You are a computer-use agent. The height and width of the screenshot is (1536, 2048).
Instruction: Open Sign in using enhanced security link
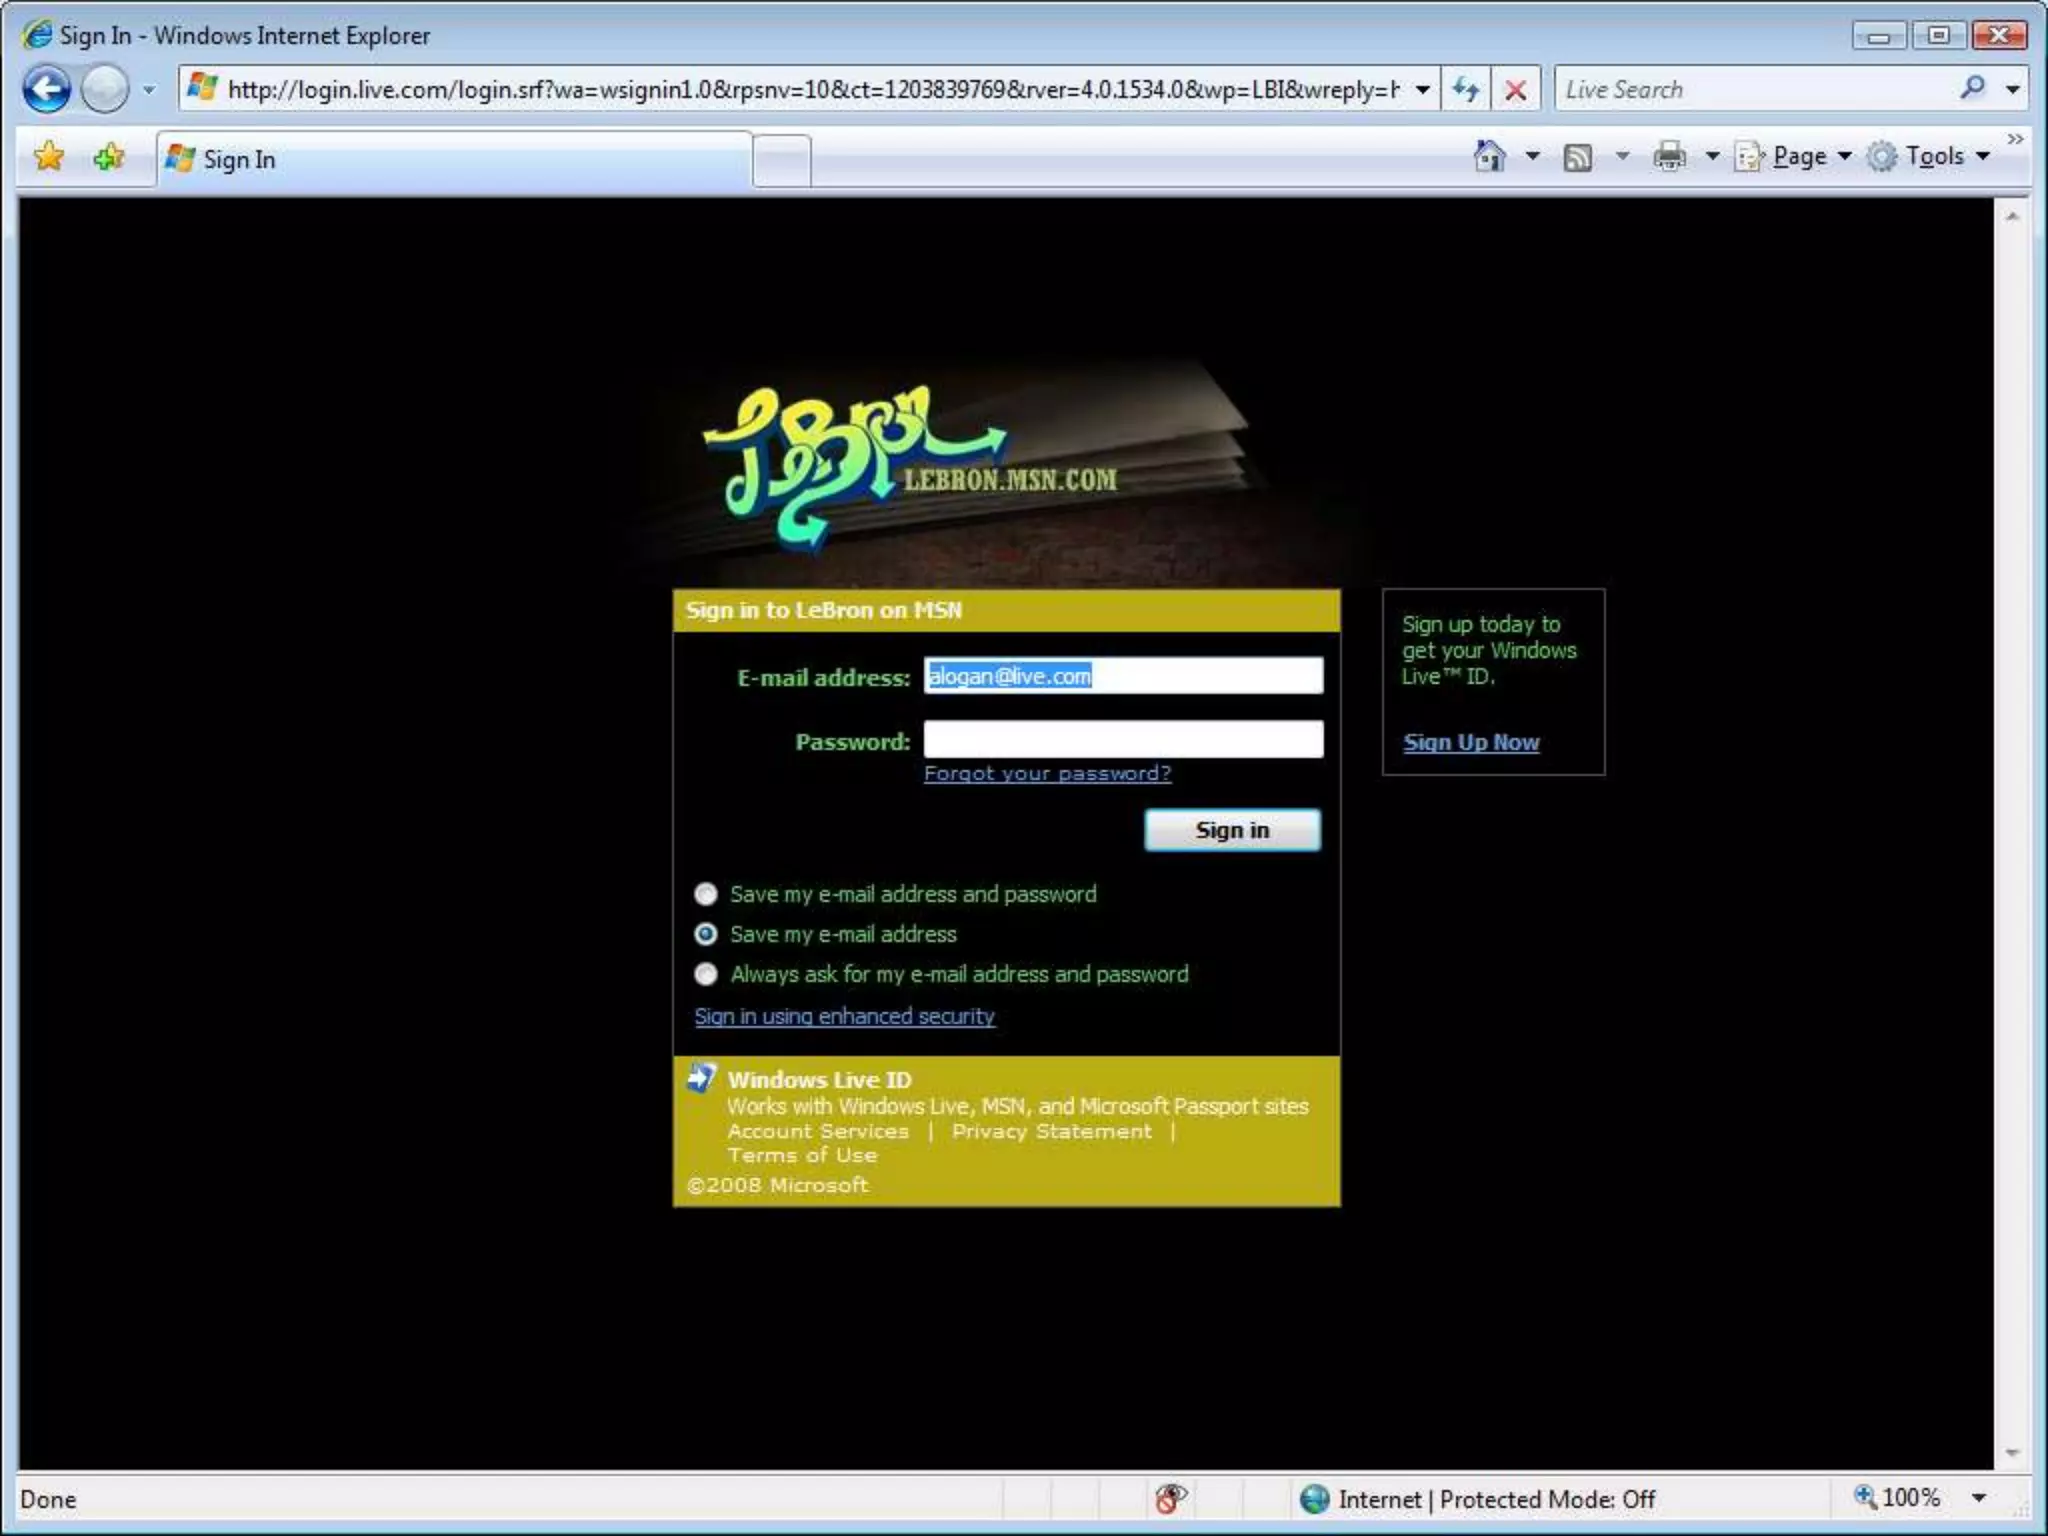pos(844,1016)
